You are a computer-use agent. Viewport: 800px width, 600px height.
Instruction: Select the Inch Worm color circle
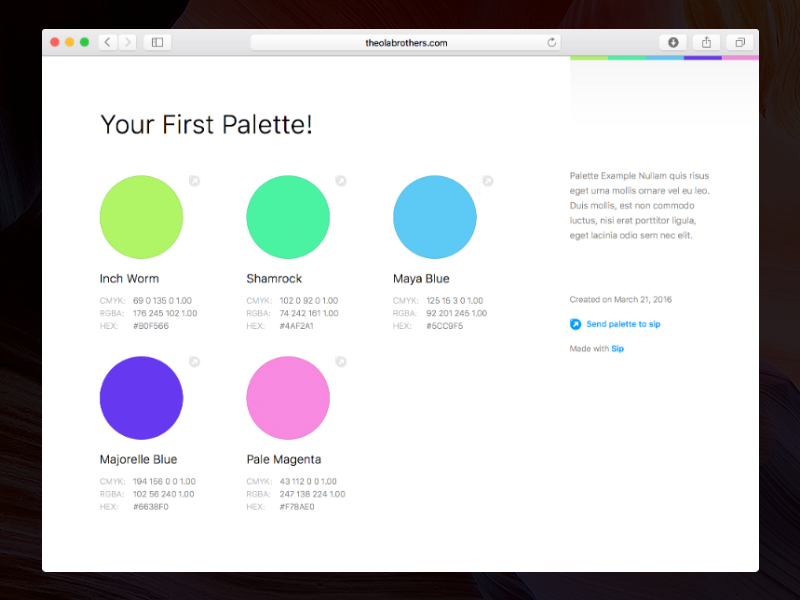pyautogui.click(x=141, y=216)
